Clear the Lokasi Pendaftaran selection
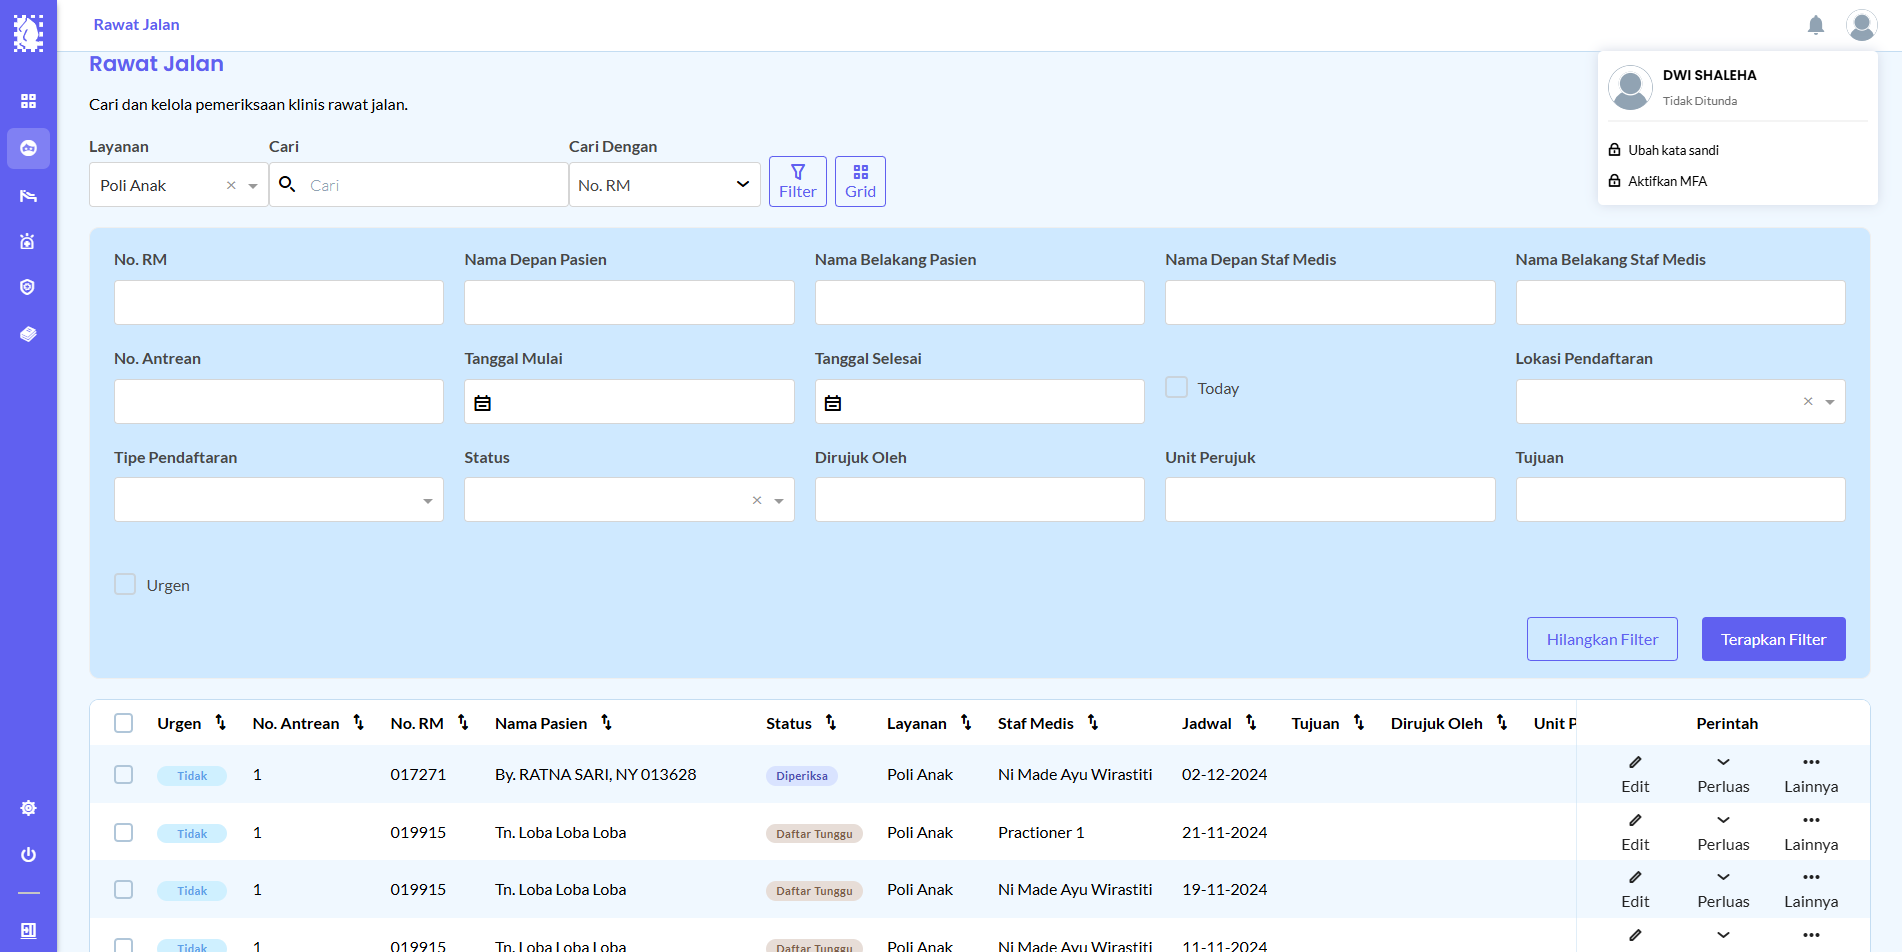Image resolution: width=1902 pixels, height=952 pixels. tap(1808, 402)
